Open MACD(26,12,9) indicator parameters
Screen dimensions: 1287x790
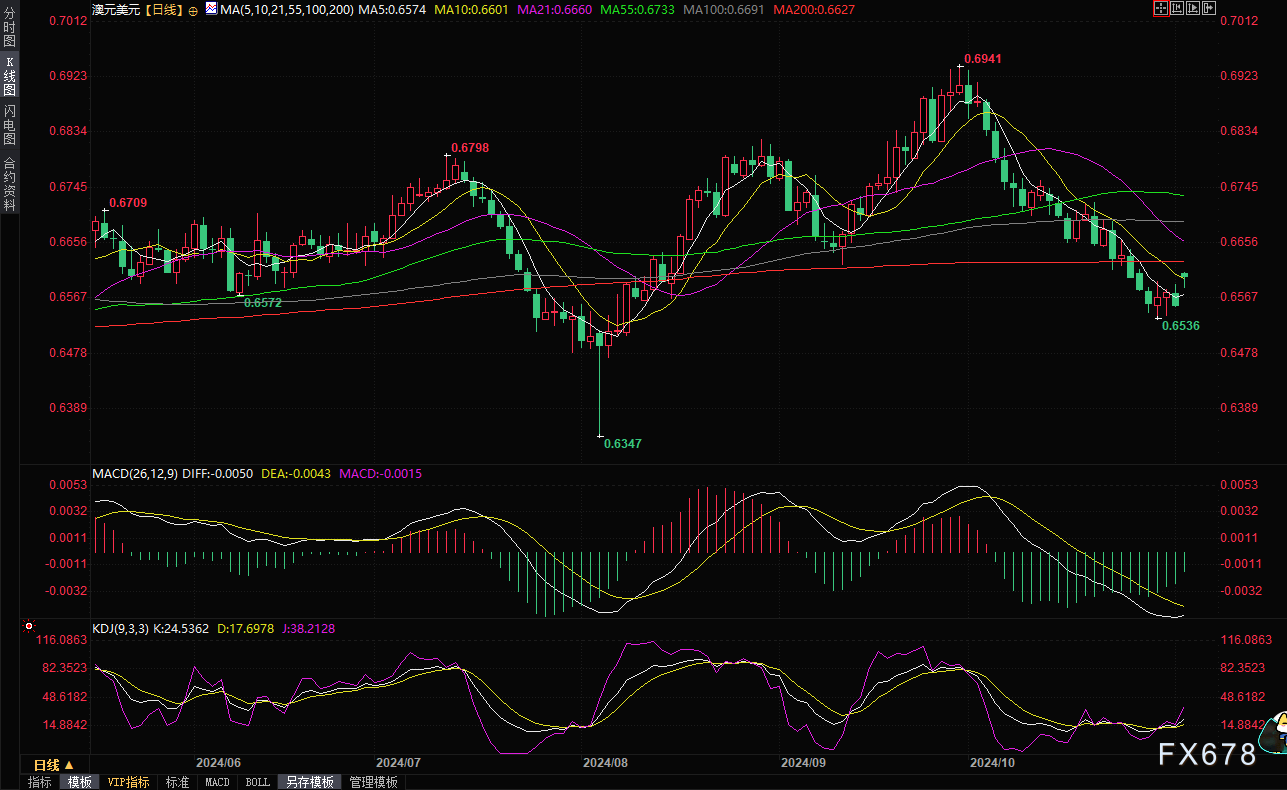point(135,473)
